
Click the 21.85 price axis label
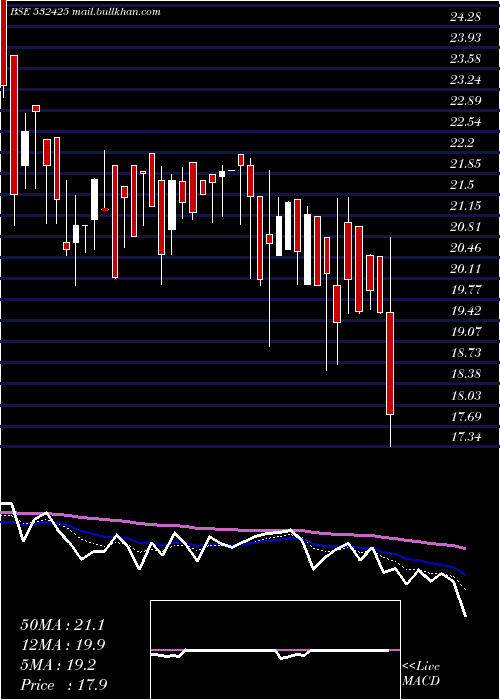pos(465,164)
